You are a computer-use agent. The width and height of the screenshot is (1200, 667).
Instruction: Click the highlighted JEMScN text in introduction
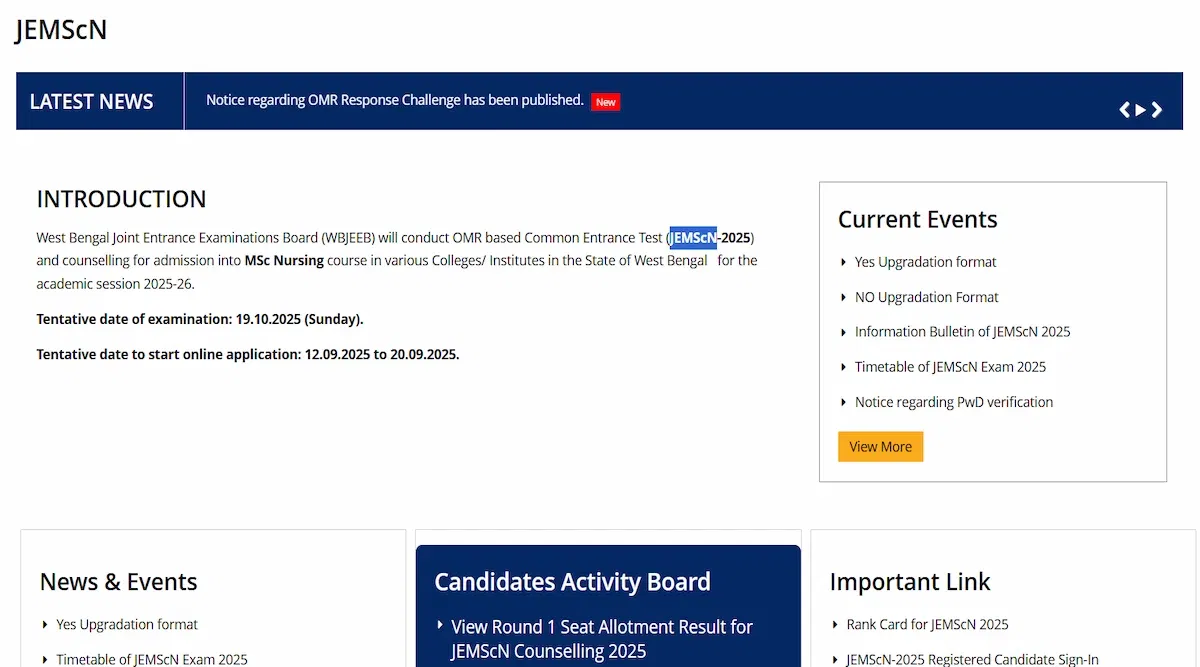tap(693, 238)
